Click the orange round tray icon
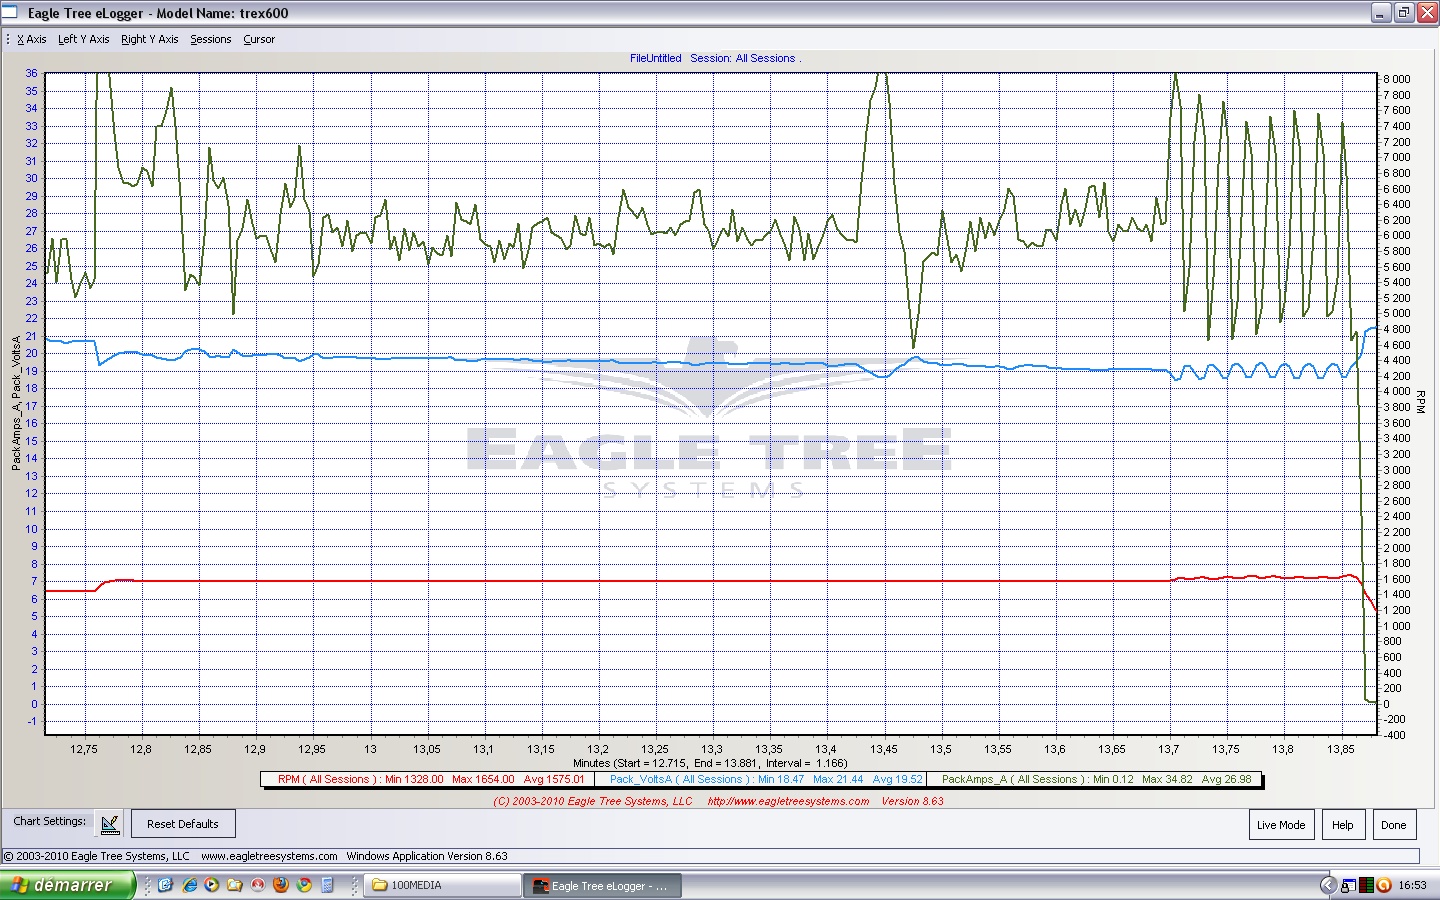The height and width of the screenshot is (900, 1440). pos(1384,885)
